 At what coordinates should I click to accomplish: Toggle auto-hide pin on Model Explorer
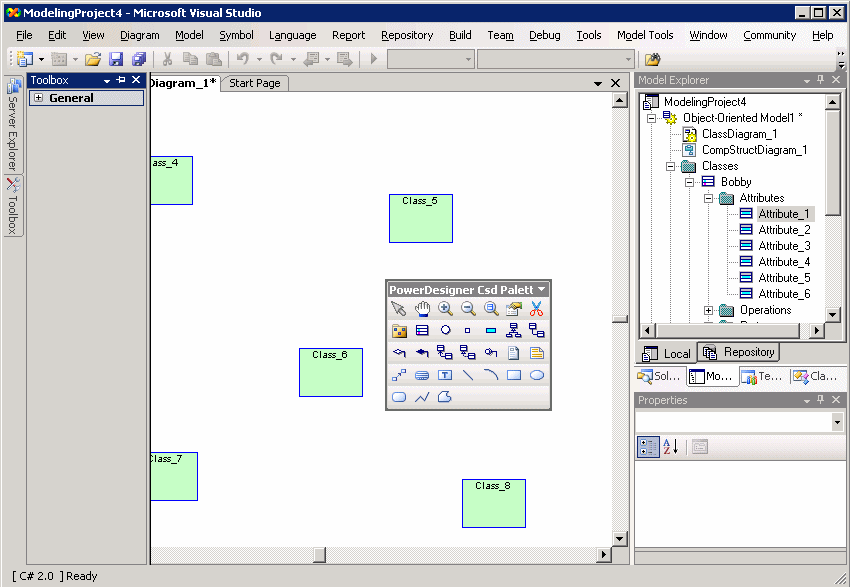point(821,80)
